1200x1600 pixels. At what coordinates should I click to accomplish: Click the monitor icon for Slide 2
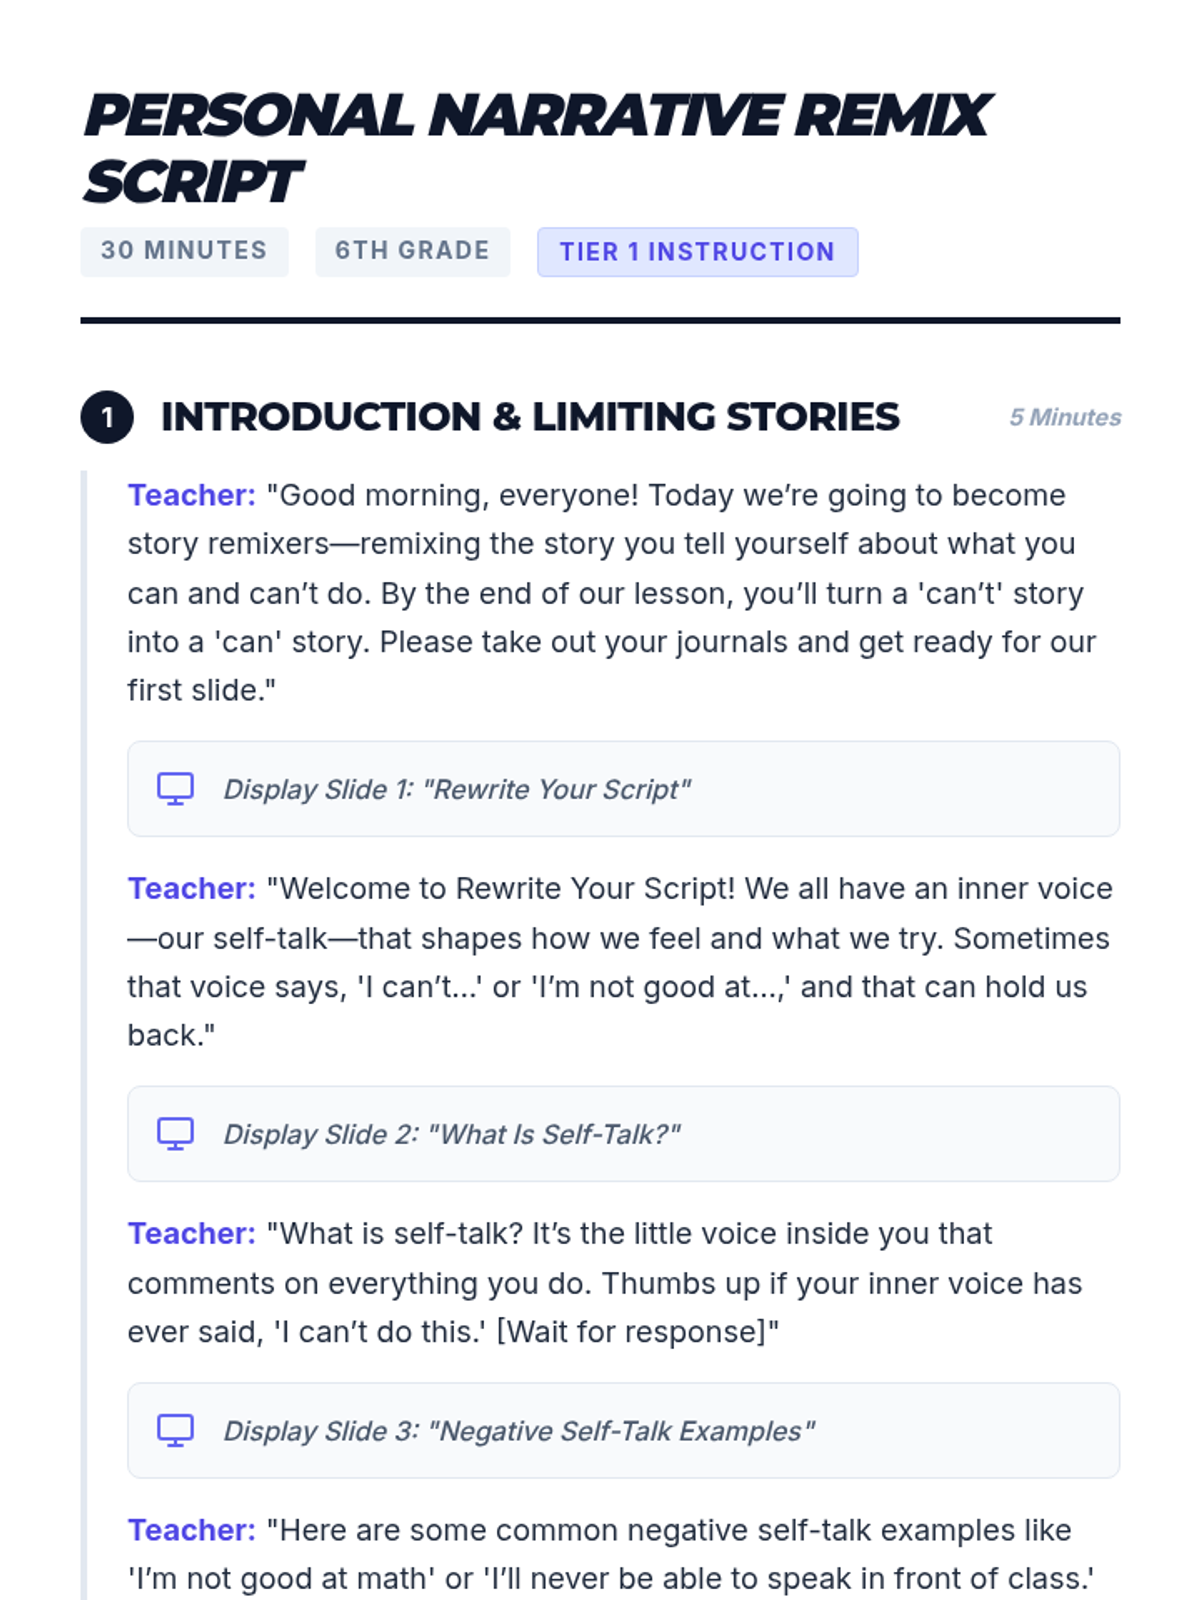click(175, 1134)
